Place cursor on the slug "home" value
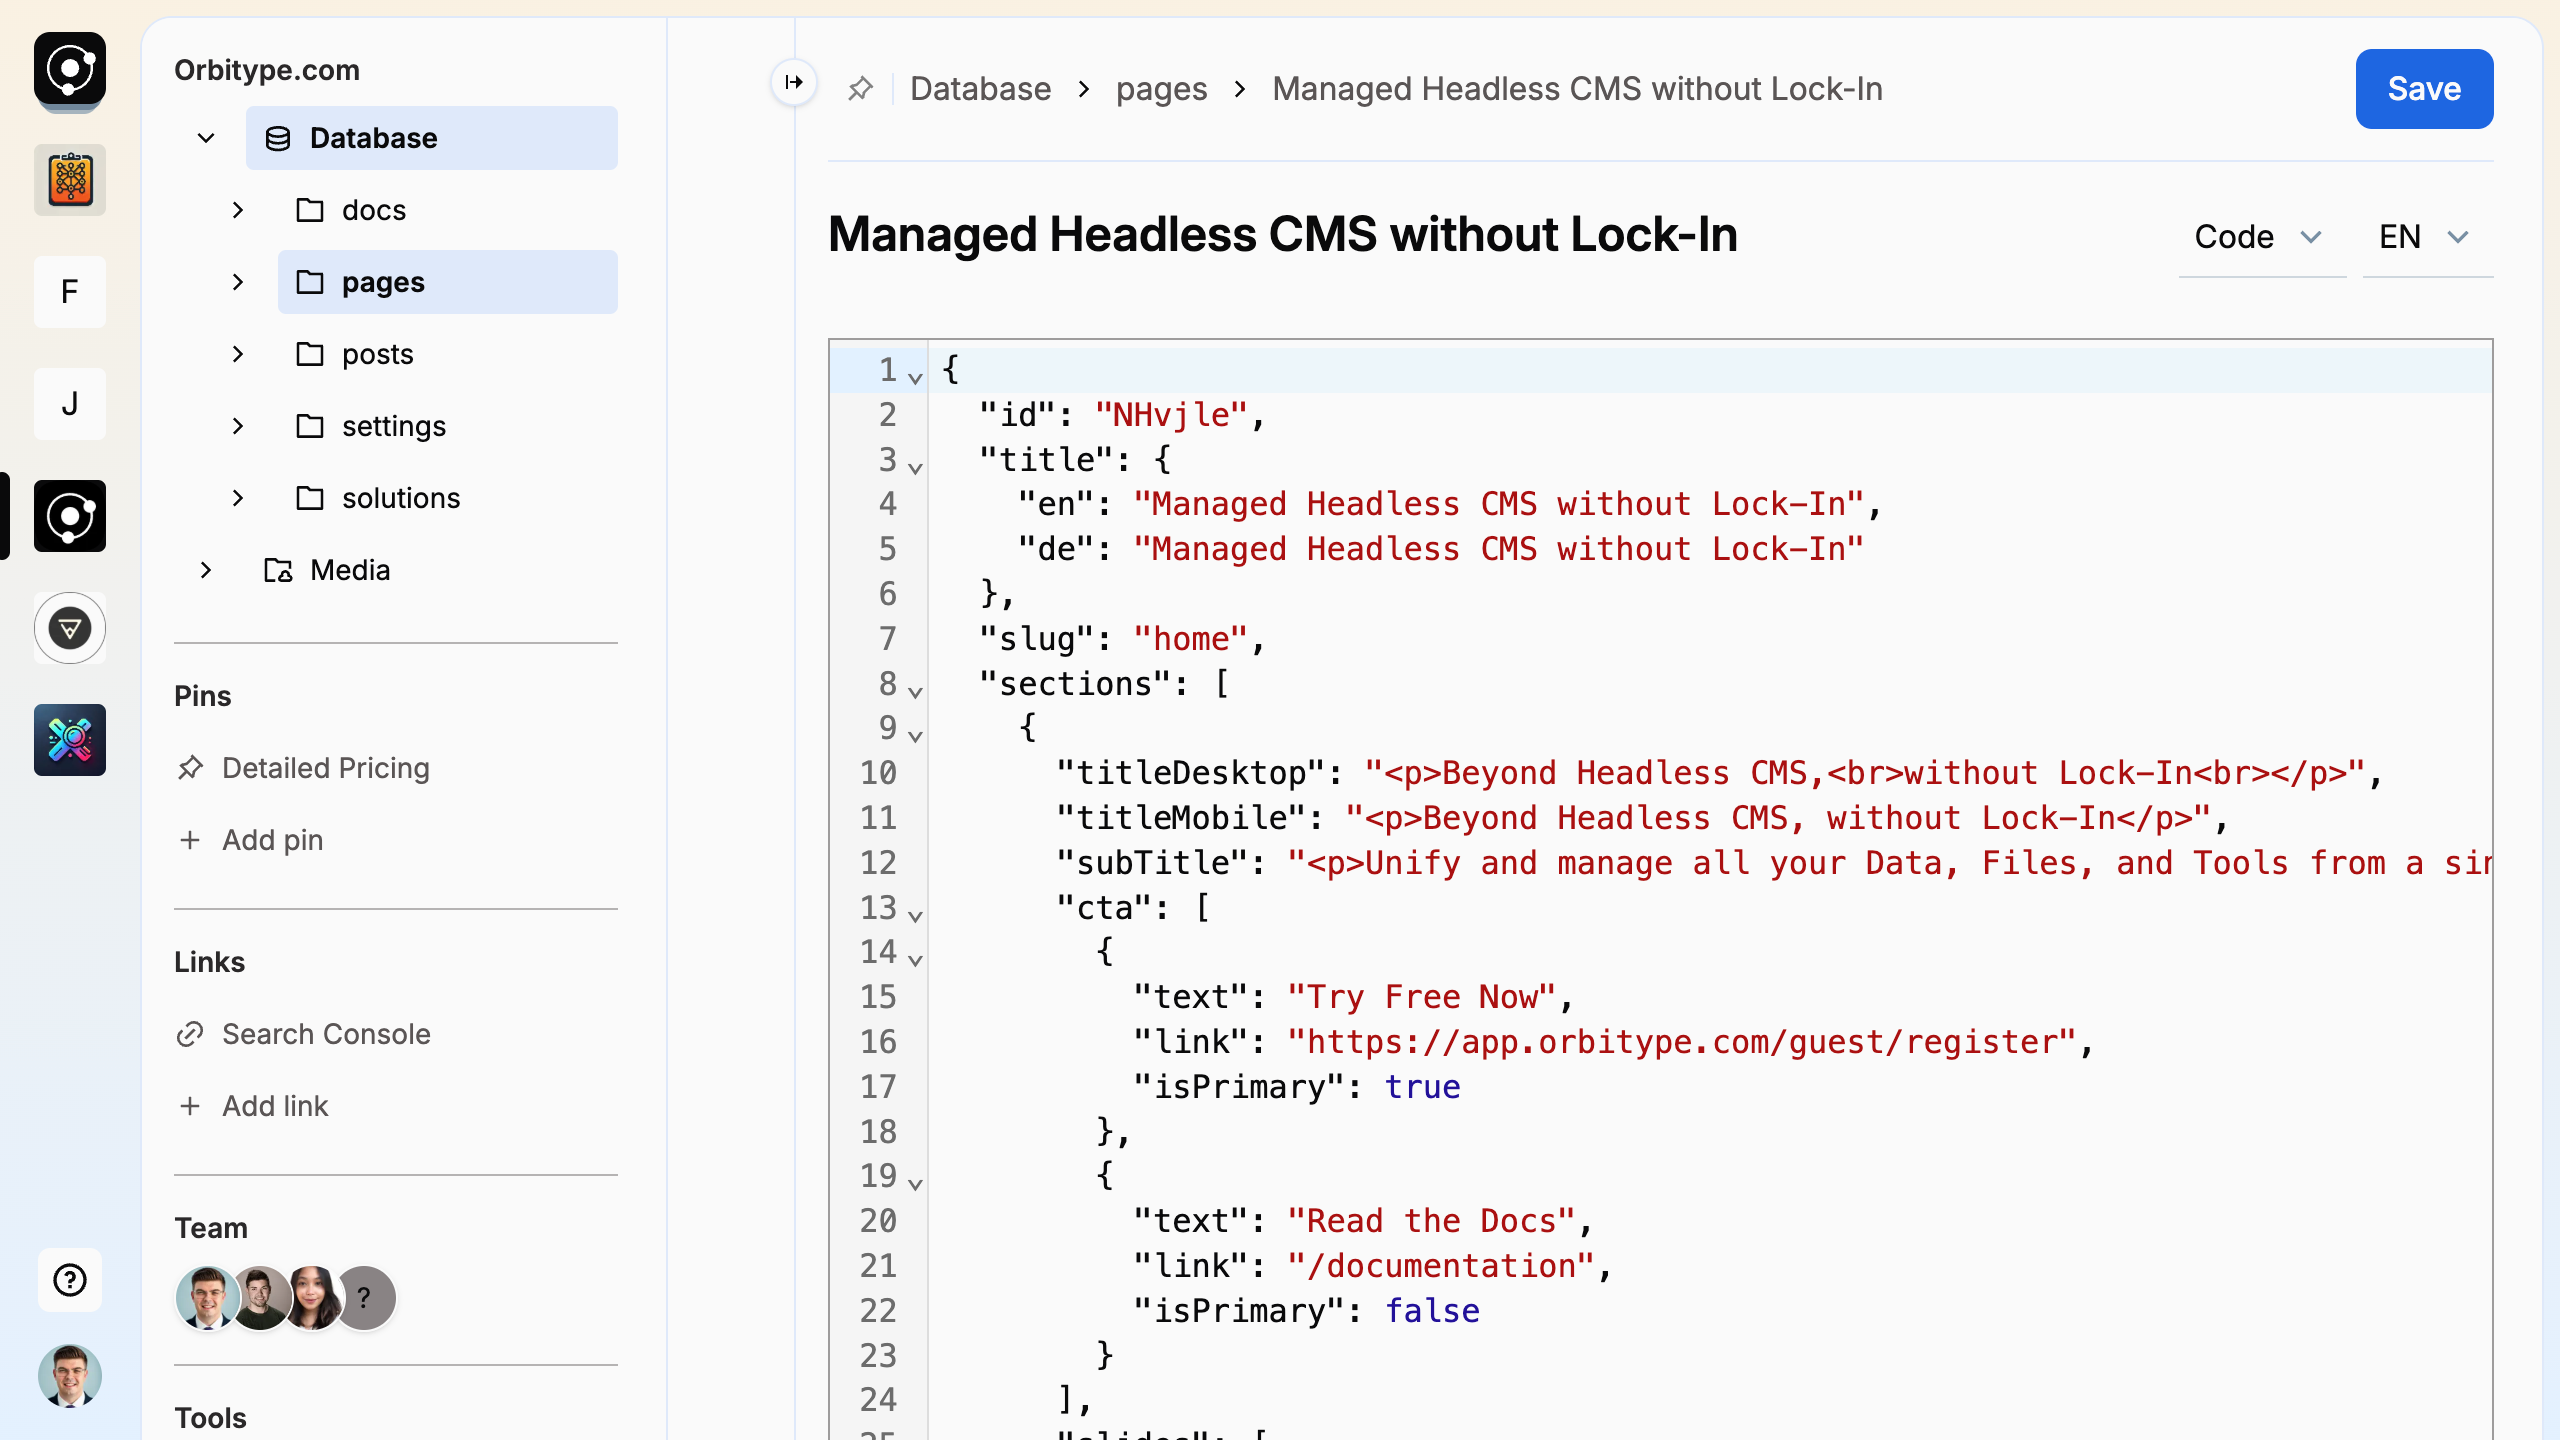 click(x=1191, y=639)
